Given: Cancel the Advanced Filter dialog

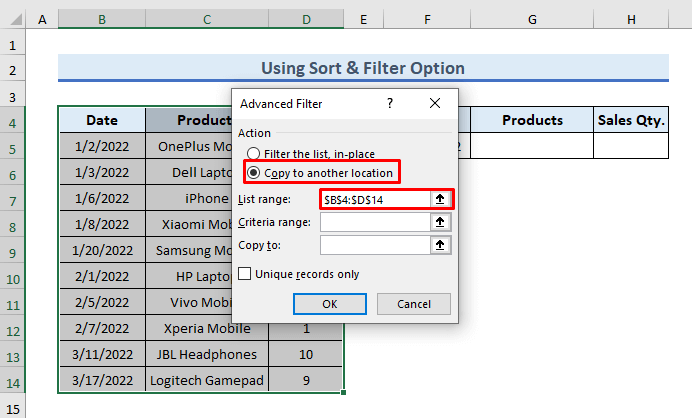Looking at the screenshot, I should pyautogui.click(x=413, y=304).
